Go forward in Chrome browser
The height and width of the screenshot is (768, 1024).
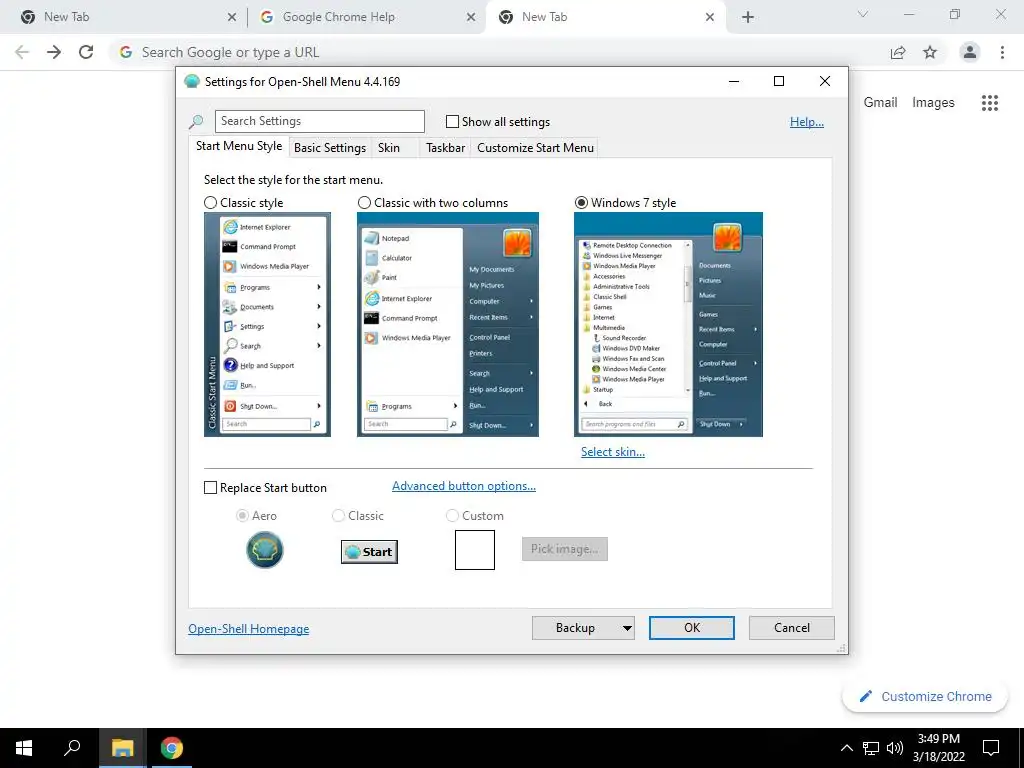54,52
